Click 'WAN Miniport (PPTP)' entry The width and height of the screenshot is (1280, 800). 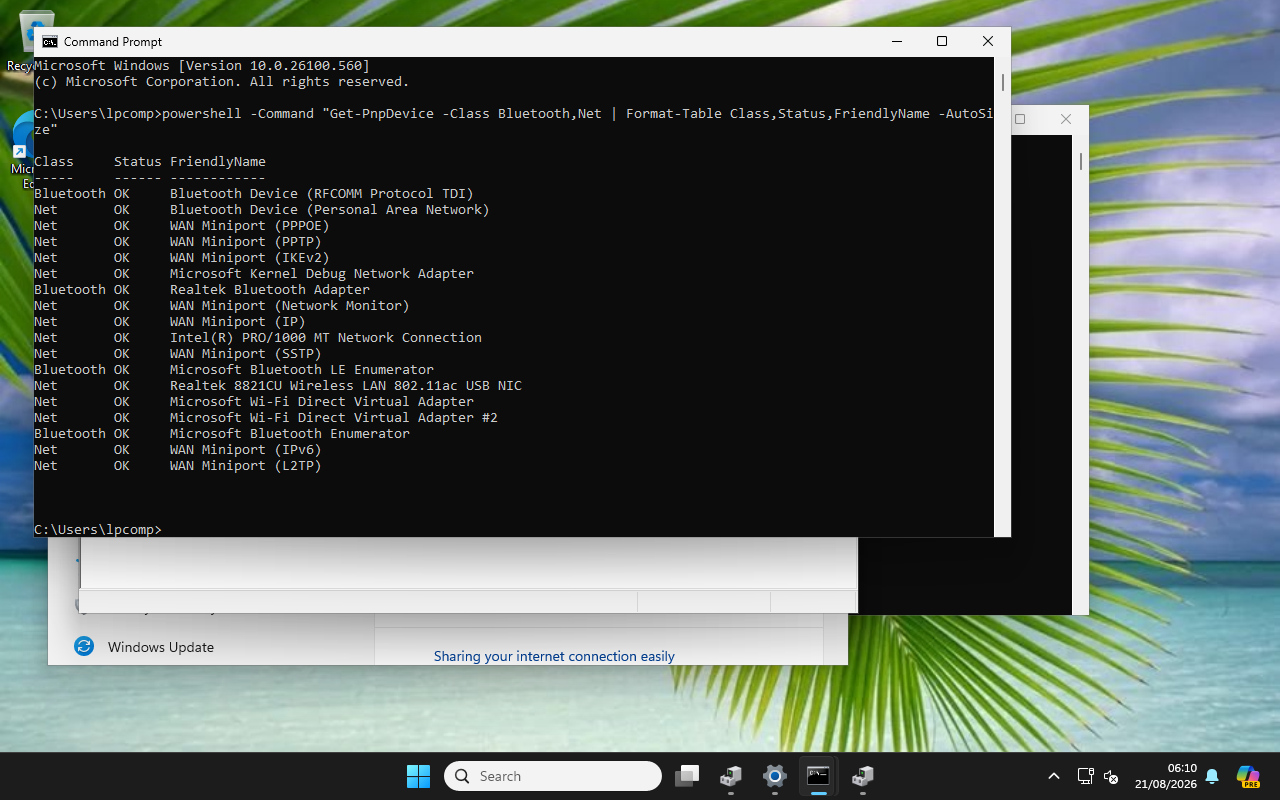coord(246,241)
